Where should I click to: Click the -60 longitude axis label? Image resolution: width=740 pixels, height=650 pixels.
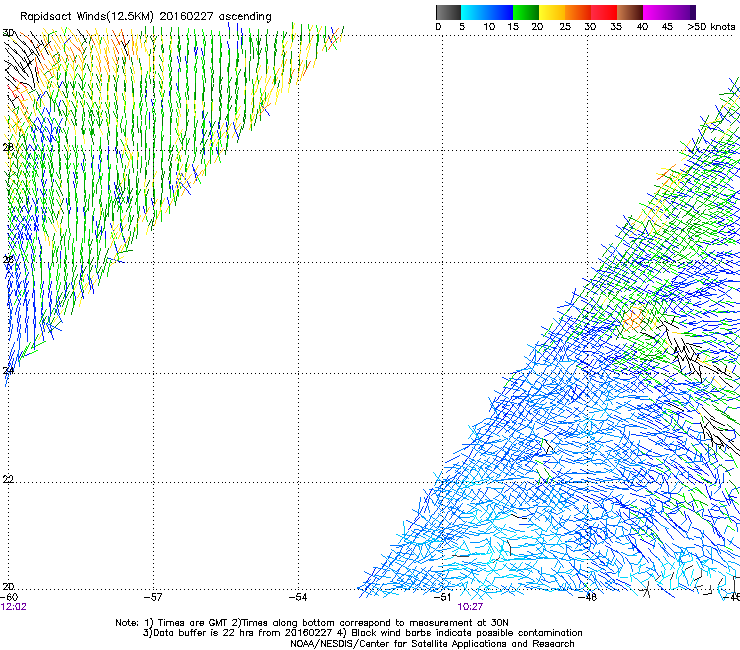point(9,597)
